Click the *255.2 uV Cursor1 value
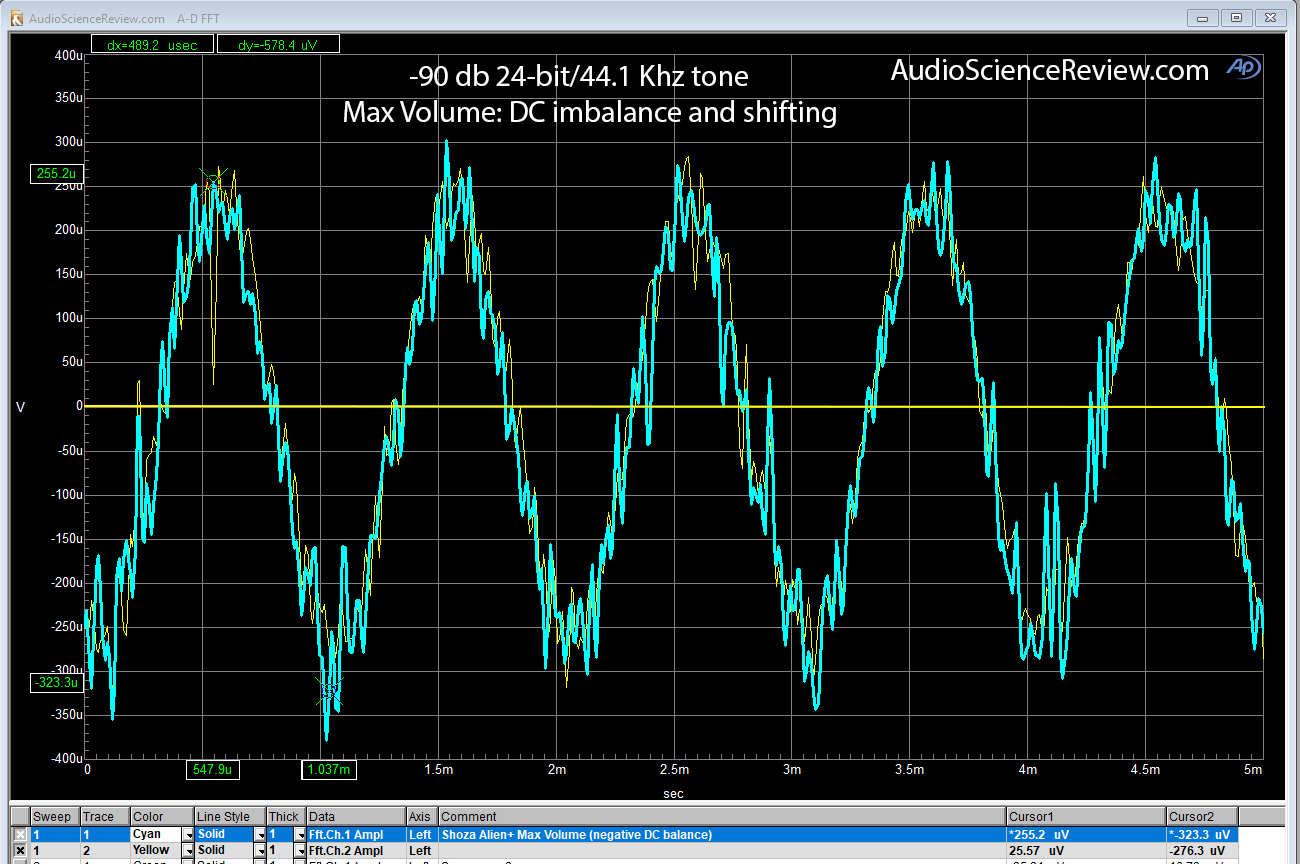This screenshot has height=864, width=1300. tap(1086, 834)
